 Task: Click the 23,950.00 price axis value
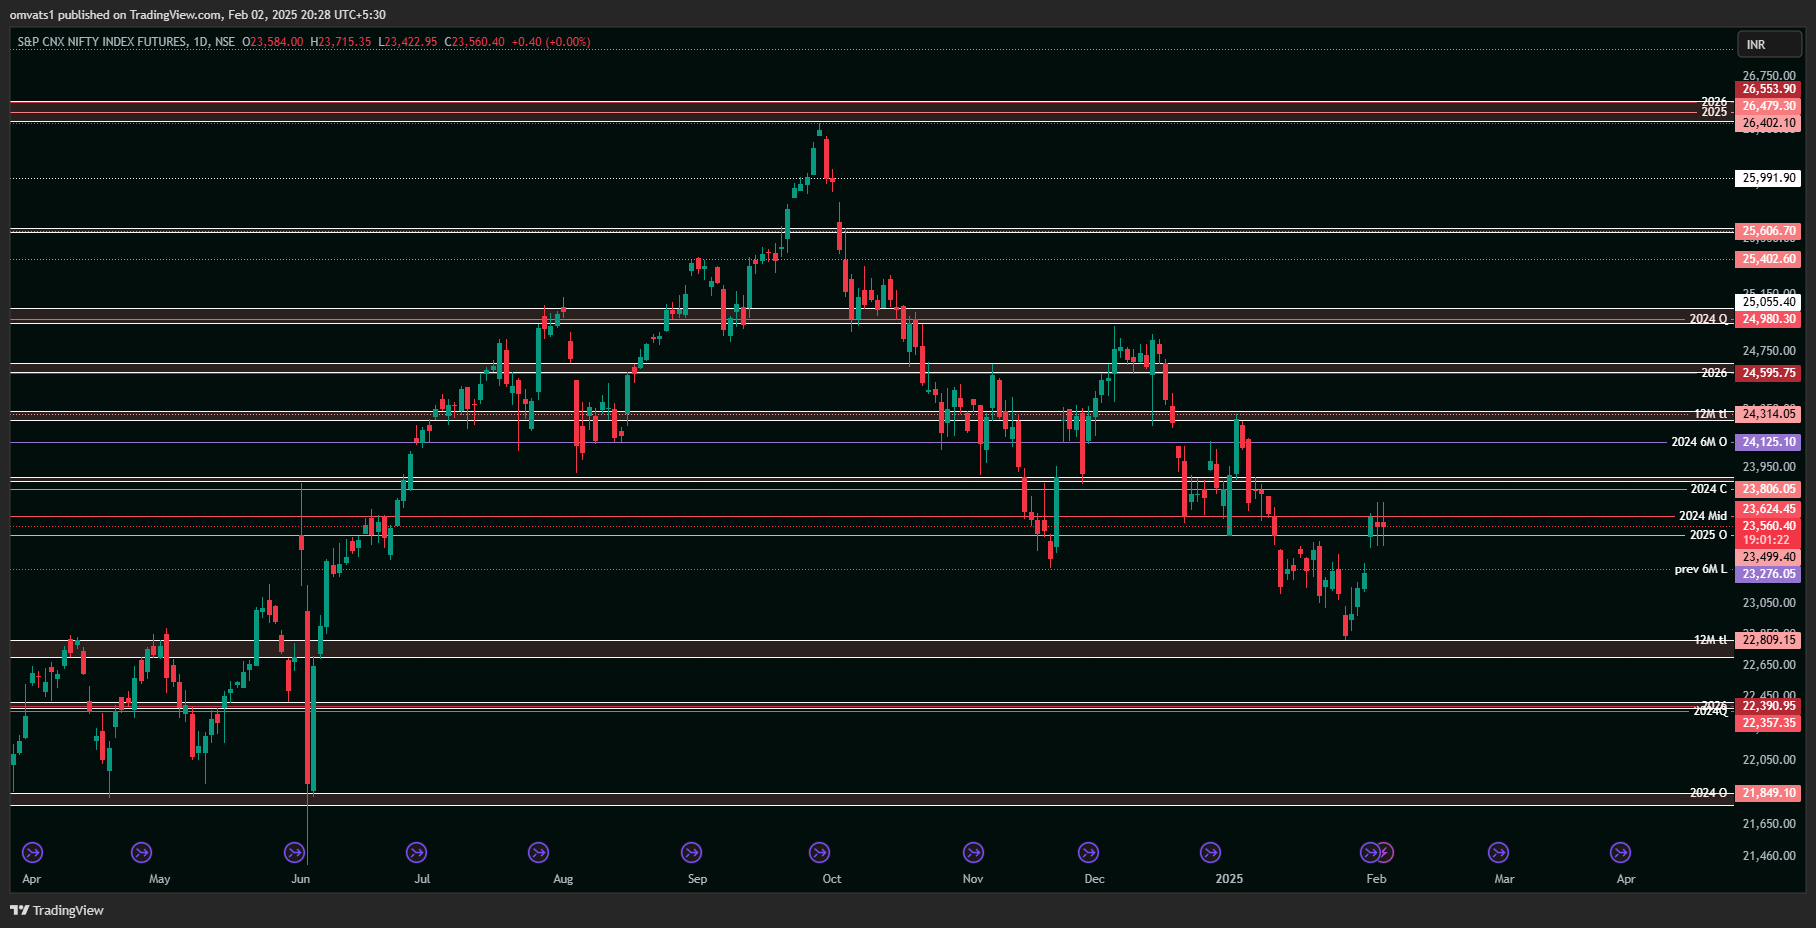1768,467
